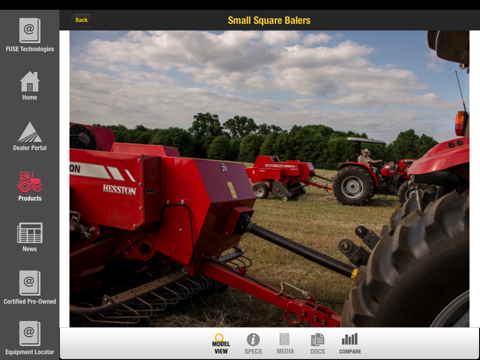Open the Specs tab
The image size is (480, 360).
click(253, 344)
